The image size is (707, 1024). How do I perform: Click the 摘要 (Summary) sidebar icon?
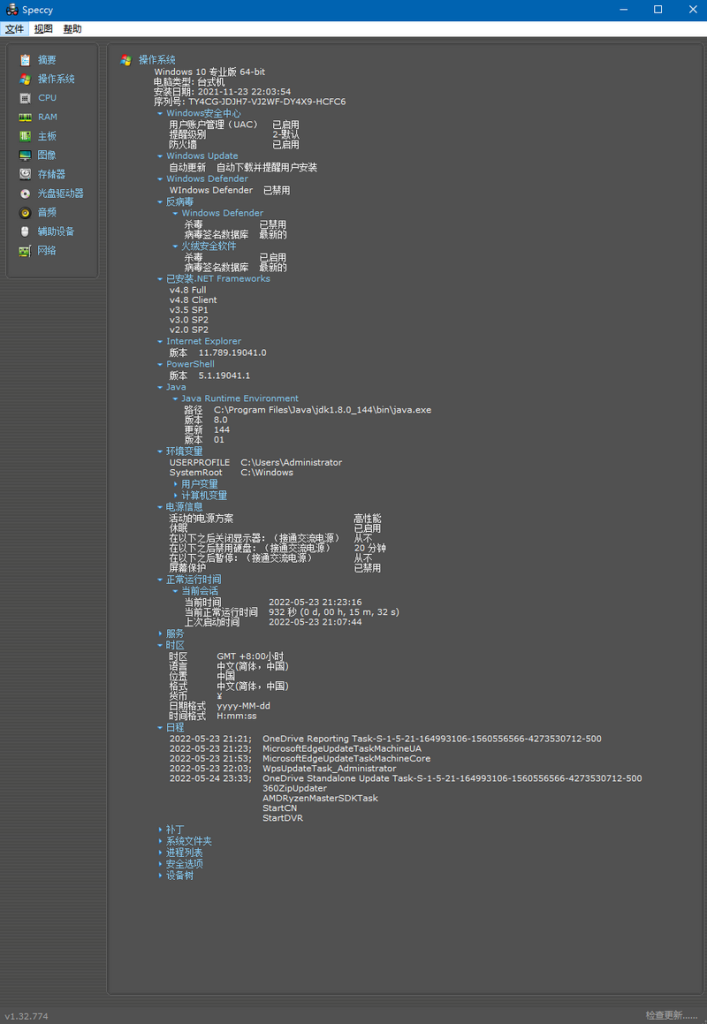tap(25, 60)
